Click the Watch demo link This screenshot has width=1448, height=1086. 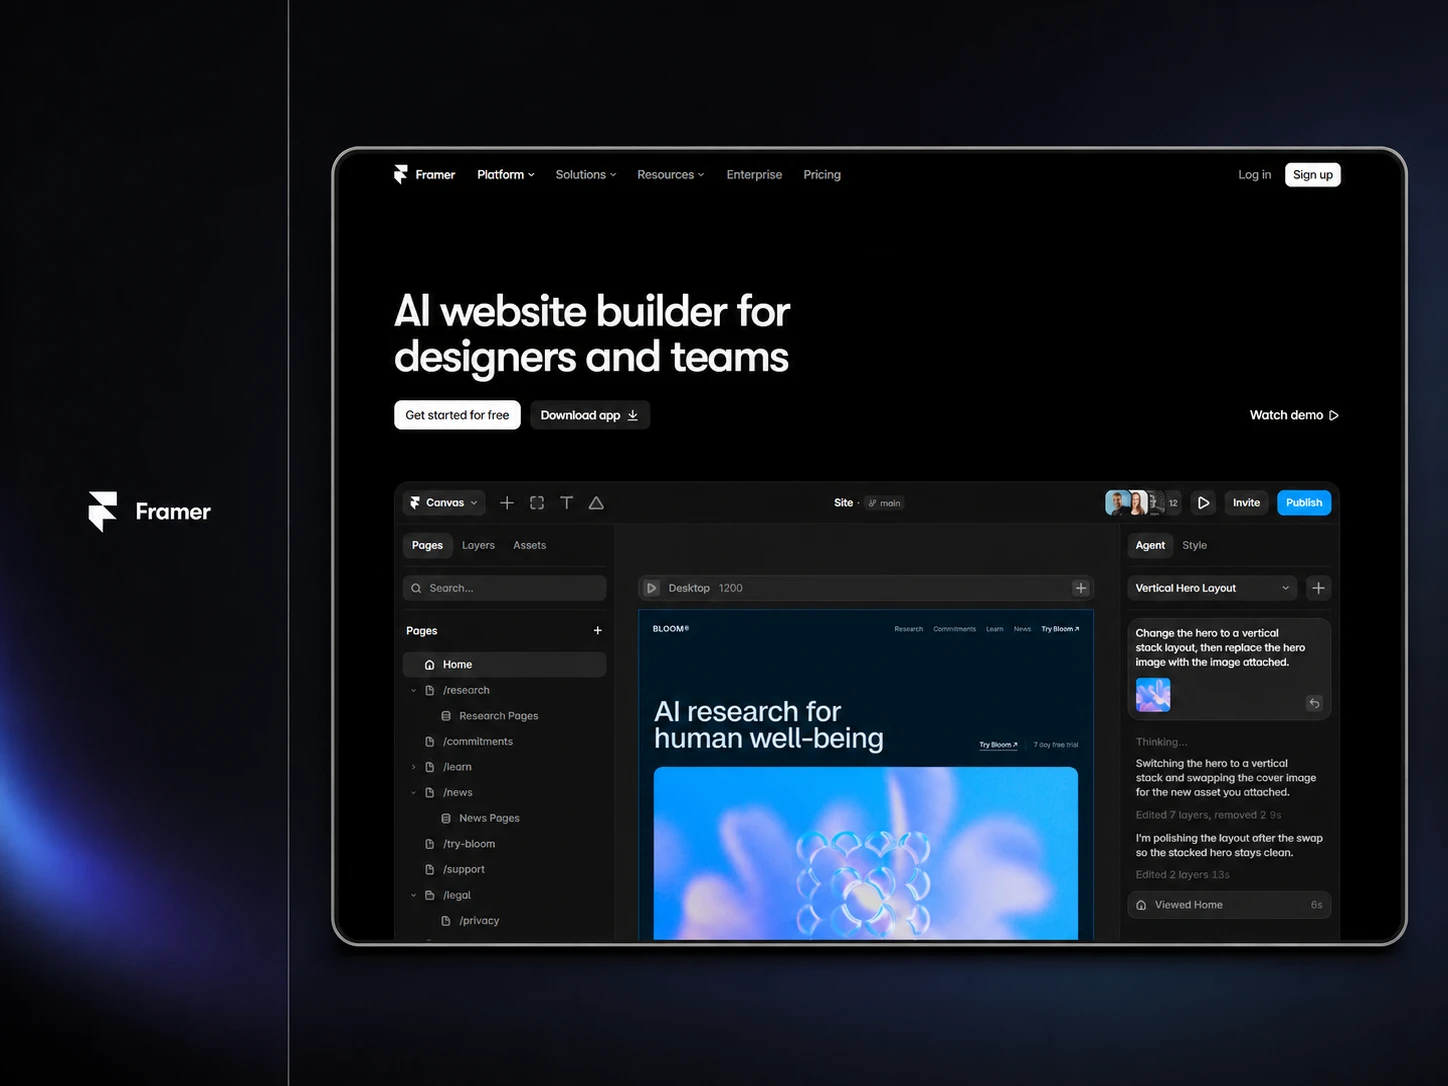[1294, 415]
